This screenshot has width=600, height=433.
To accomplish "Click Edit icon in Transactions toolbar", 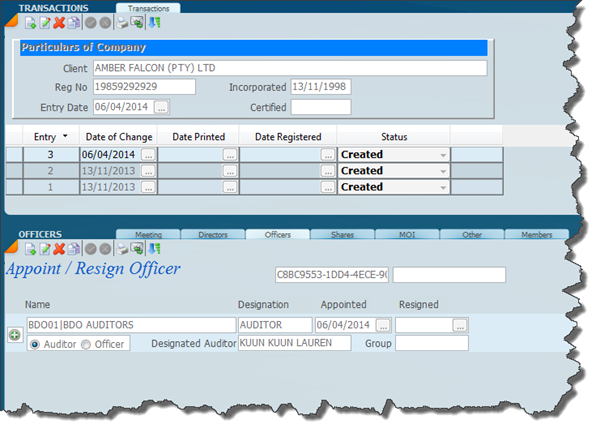I will pos(43,22).
